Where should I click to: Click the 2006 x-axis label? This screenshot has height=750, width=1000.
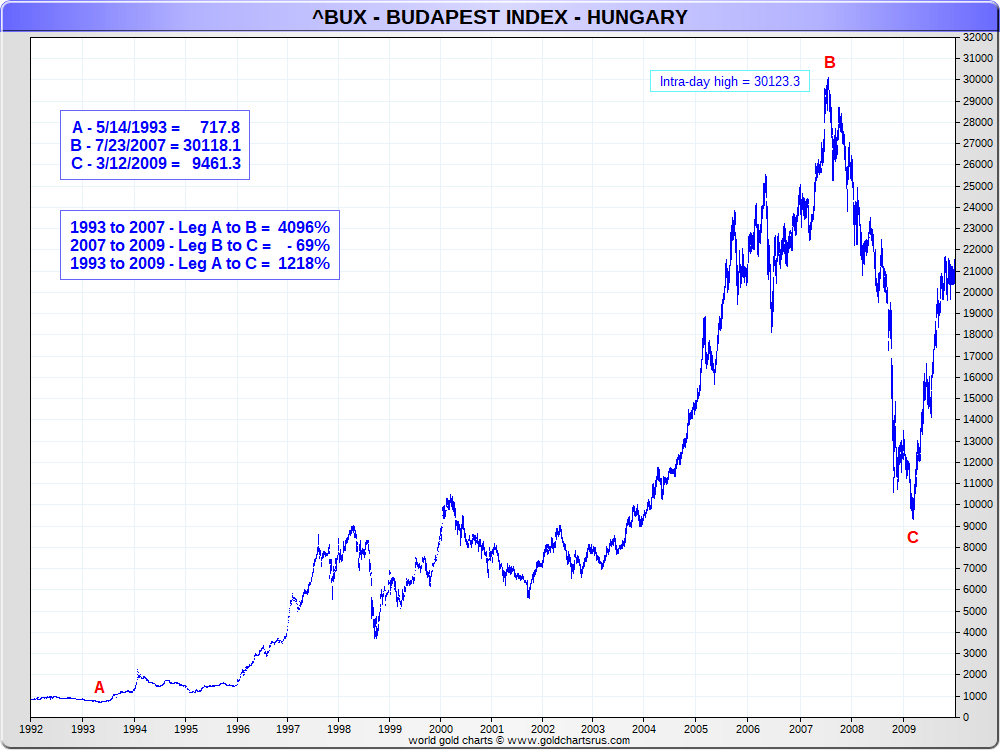747,728
